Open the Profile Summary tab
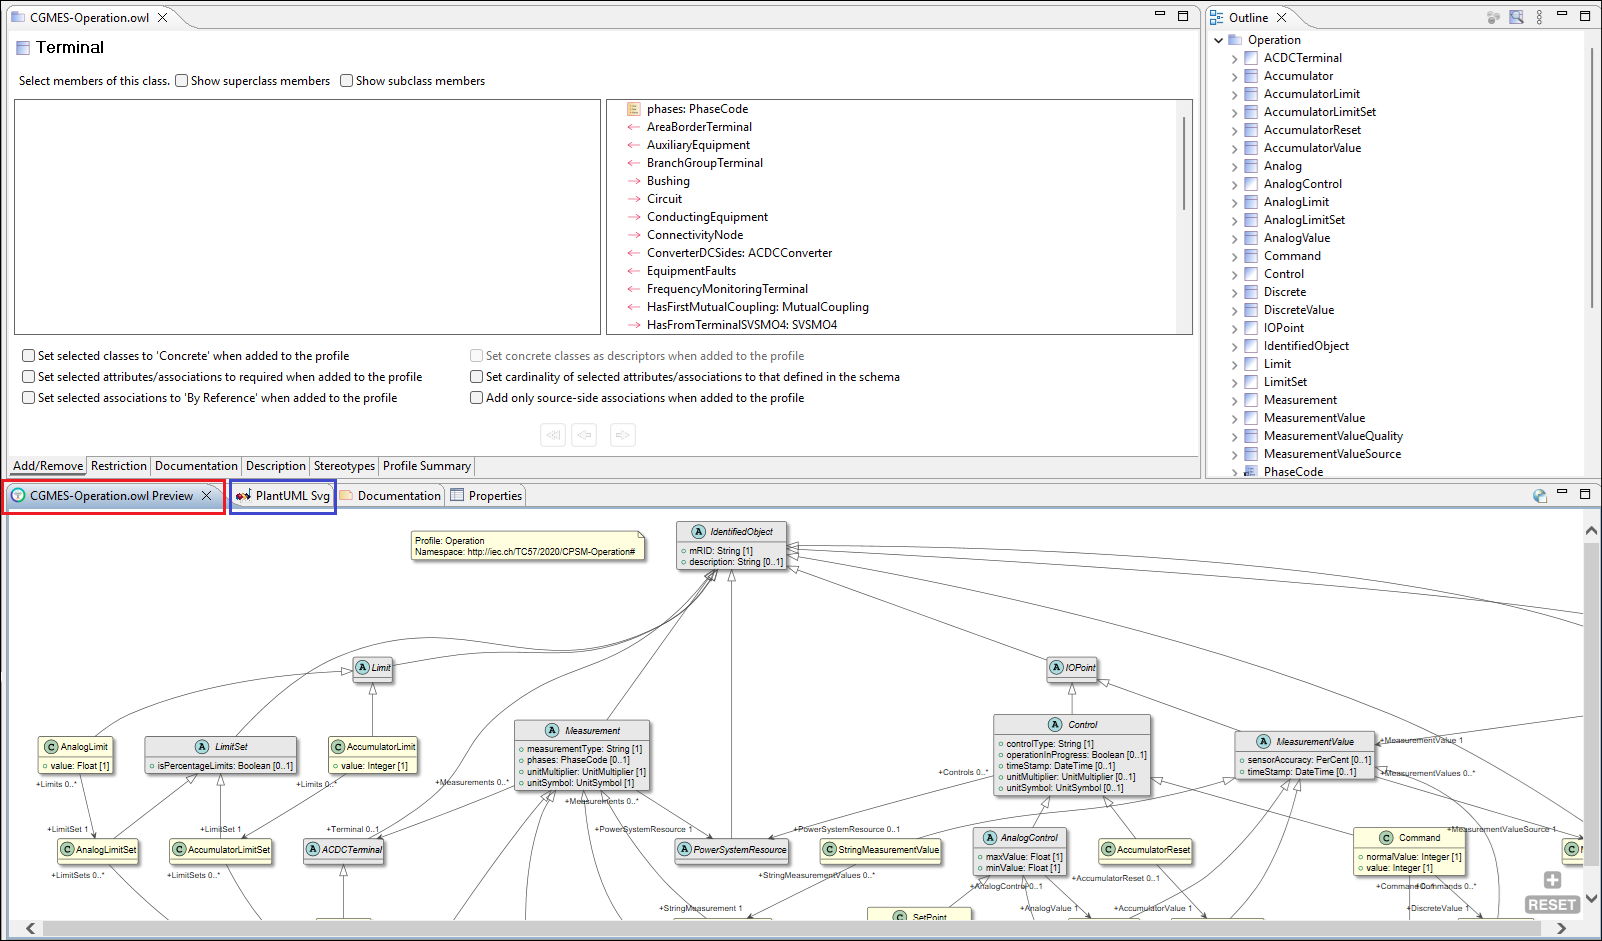Viewport: 1602px width, 941px height. (427, 466)
